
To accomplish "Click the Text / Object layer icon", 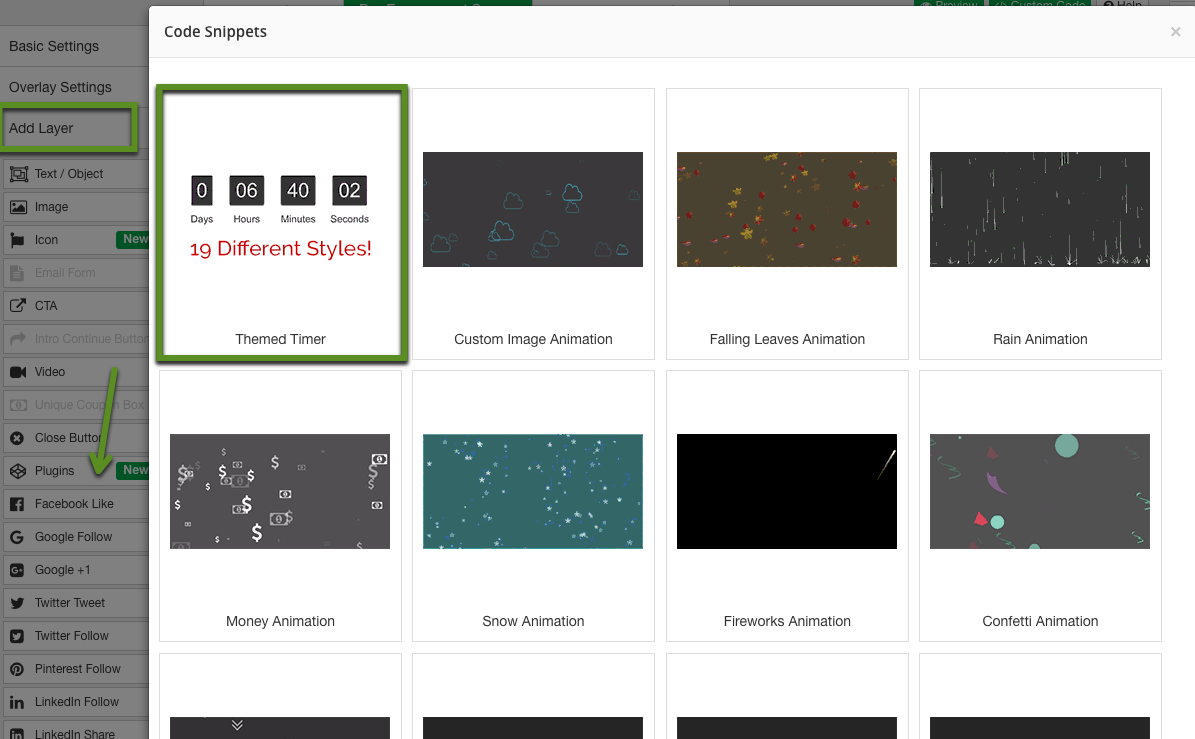I will (18, 174).
